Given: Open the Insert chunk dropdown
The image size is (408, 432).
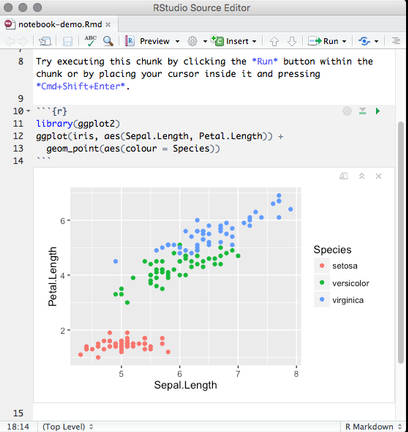Looking at the screenshot, I should (234, 41).
